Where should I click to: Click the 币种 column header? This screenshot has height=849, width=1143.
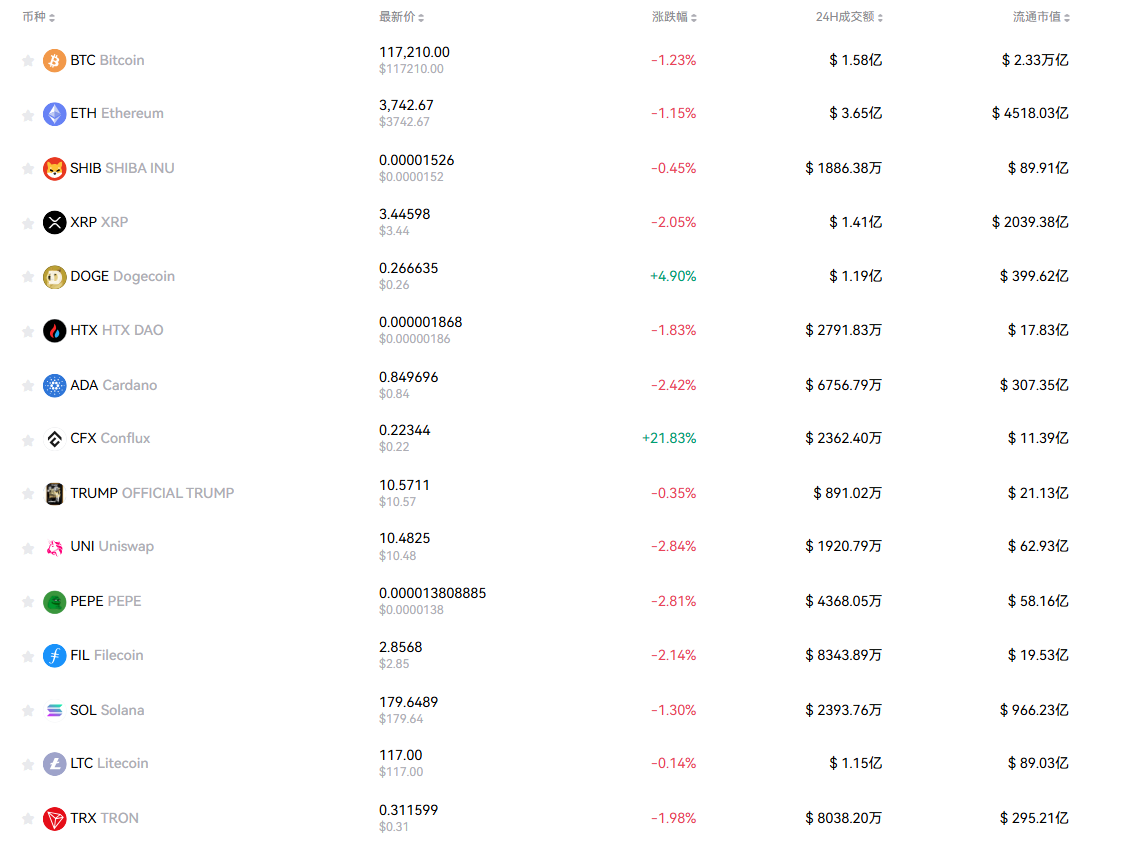[x=34, y=17]
